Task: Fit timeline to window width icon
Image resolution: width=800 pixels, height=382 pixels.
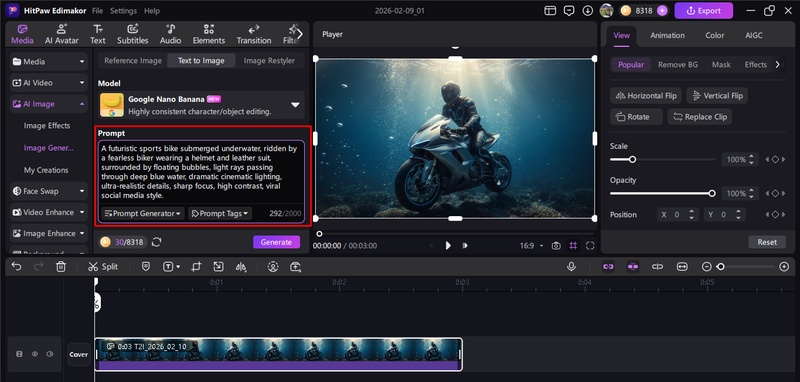Action: pos(682,266)
